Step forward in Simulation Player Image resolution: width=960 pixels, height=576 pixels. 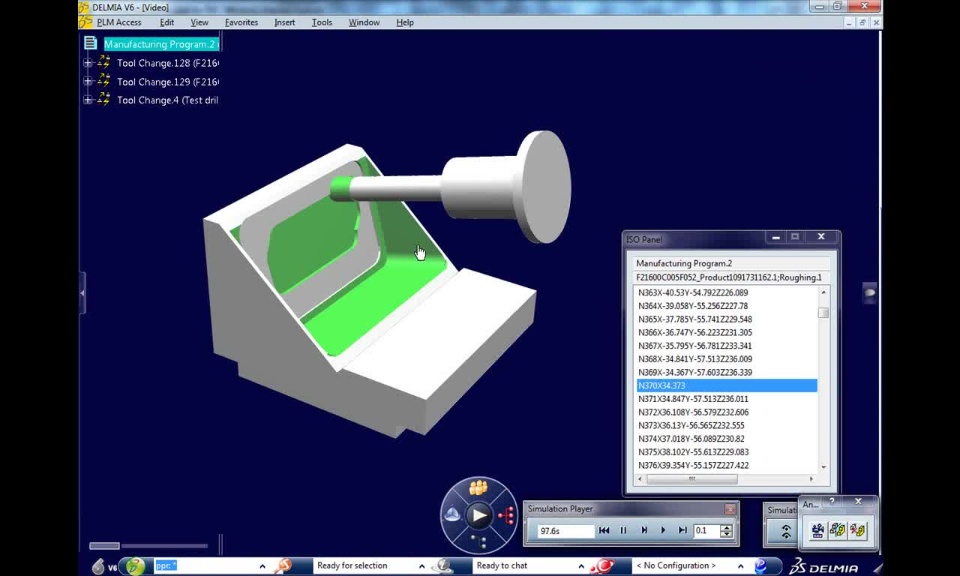point(643,530)
